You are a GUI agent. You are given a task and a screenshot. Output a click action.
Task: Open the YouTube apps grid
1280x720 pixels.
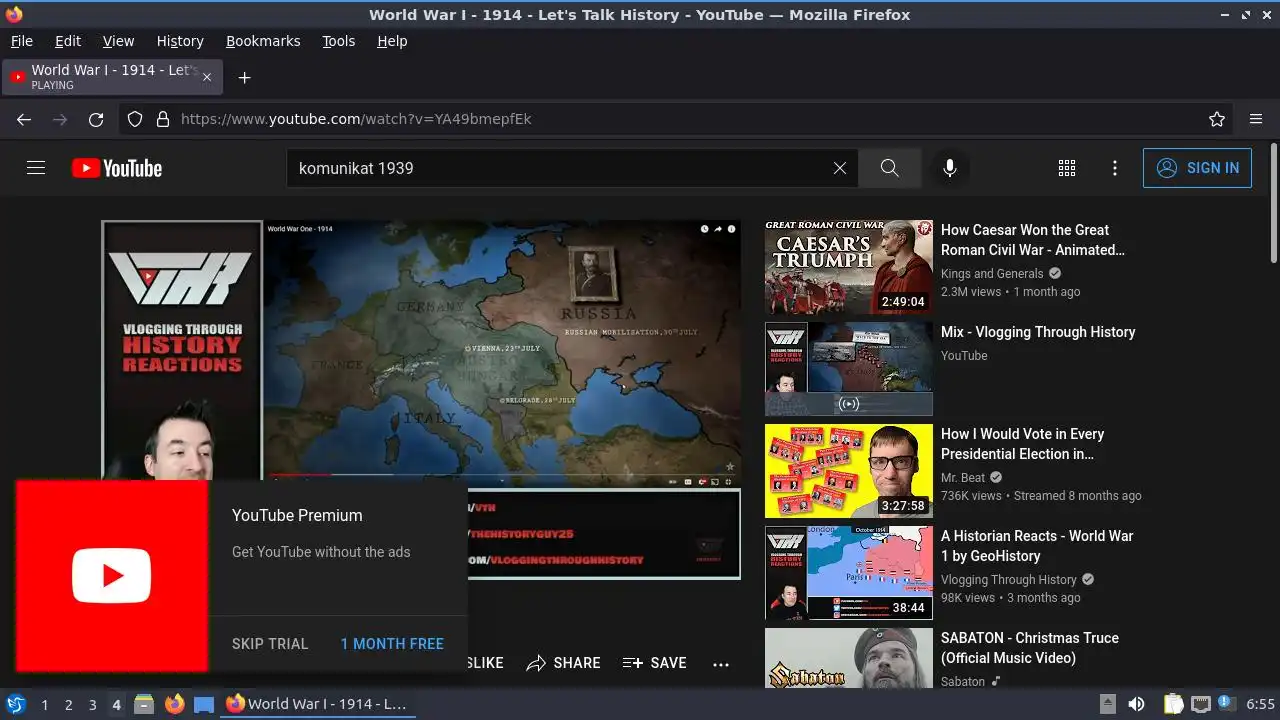click(x=1067, y=168)
